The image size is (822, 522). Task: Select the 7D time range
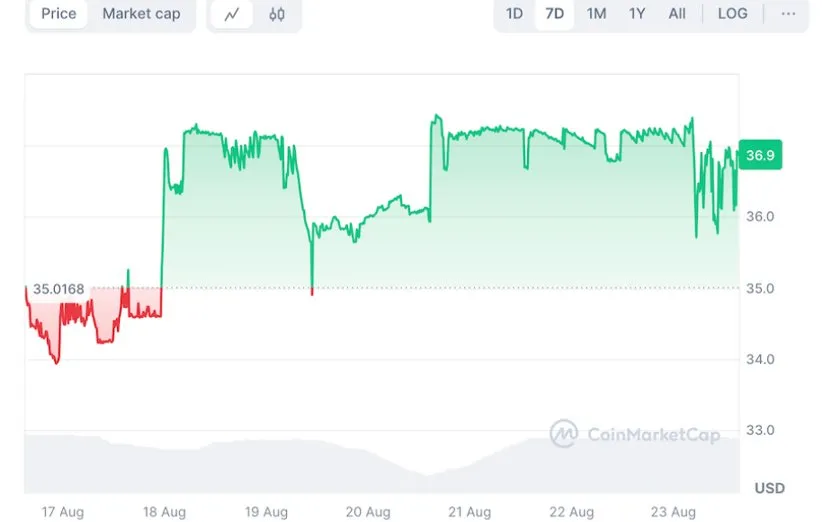coord(554,14)
